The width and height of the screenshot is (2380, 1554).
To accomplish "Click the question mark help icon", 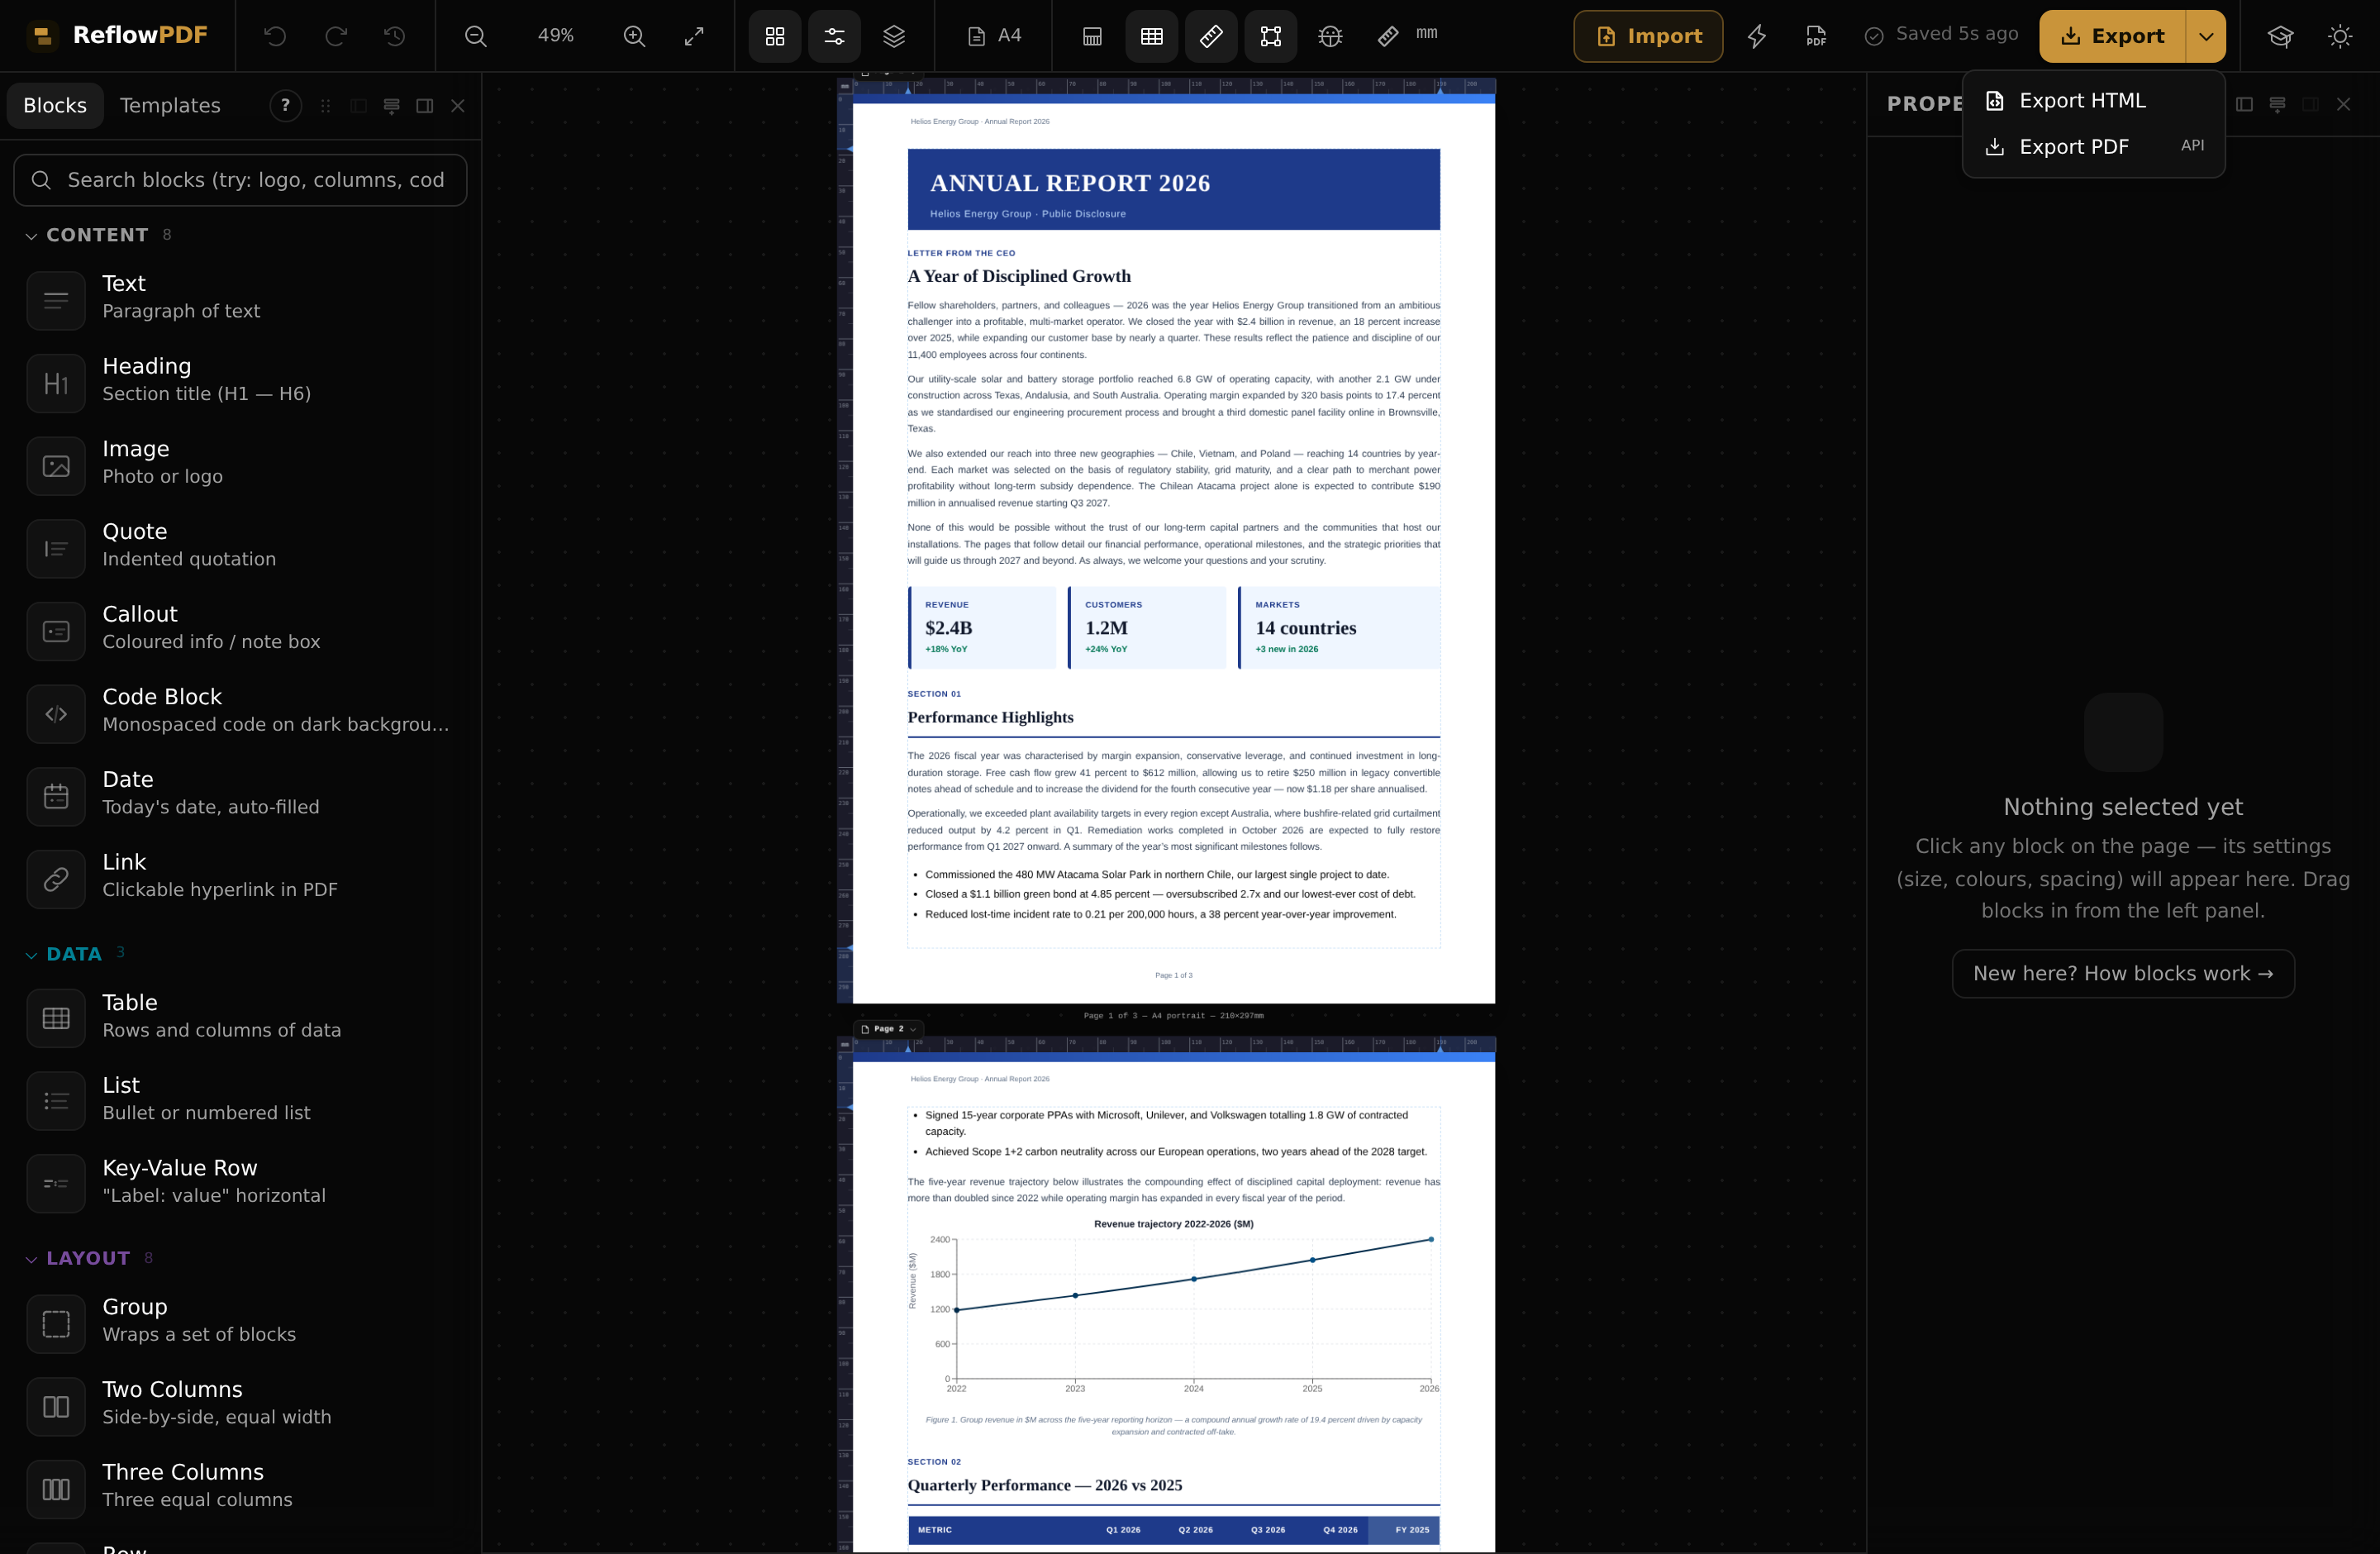I will pyautogui.click(x=286, y=105).
